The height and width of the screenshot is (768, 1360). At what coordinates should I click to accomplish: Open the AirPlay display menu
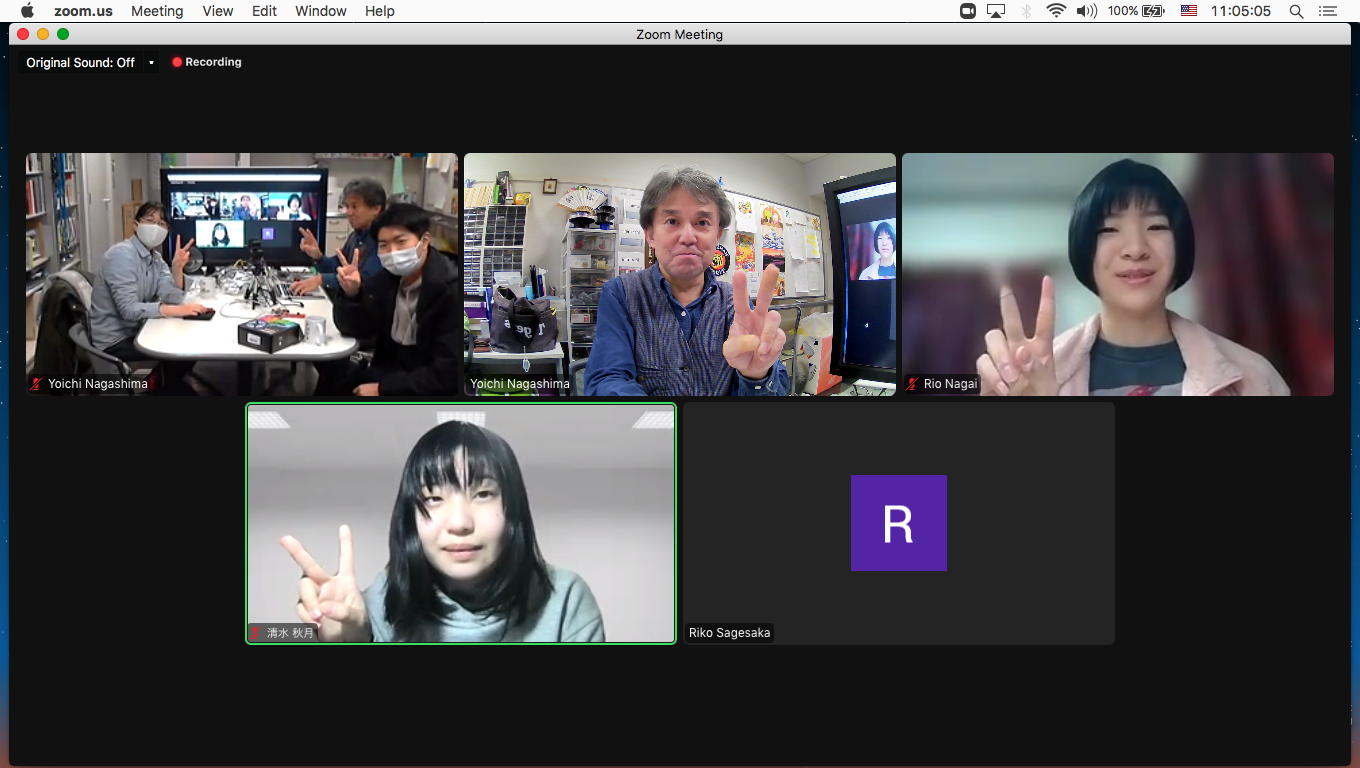996,11
